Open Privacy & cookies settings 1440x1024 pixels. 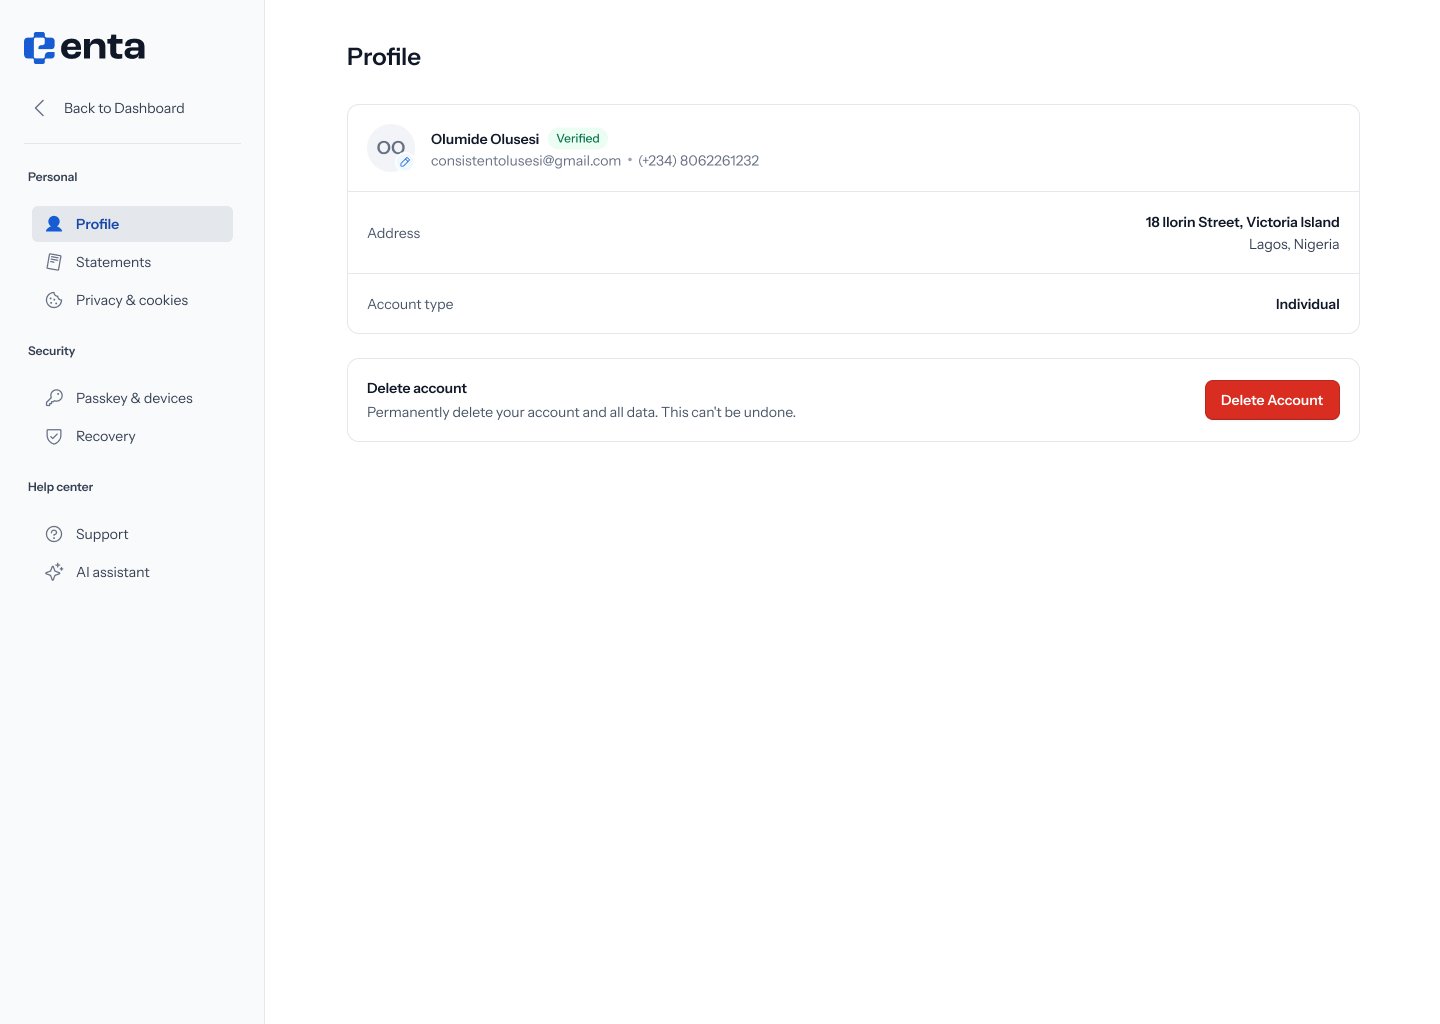[x=132, y=300]
